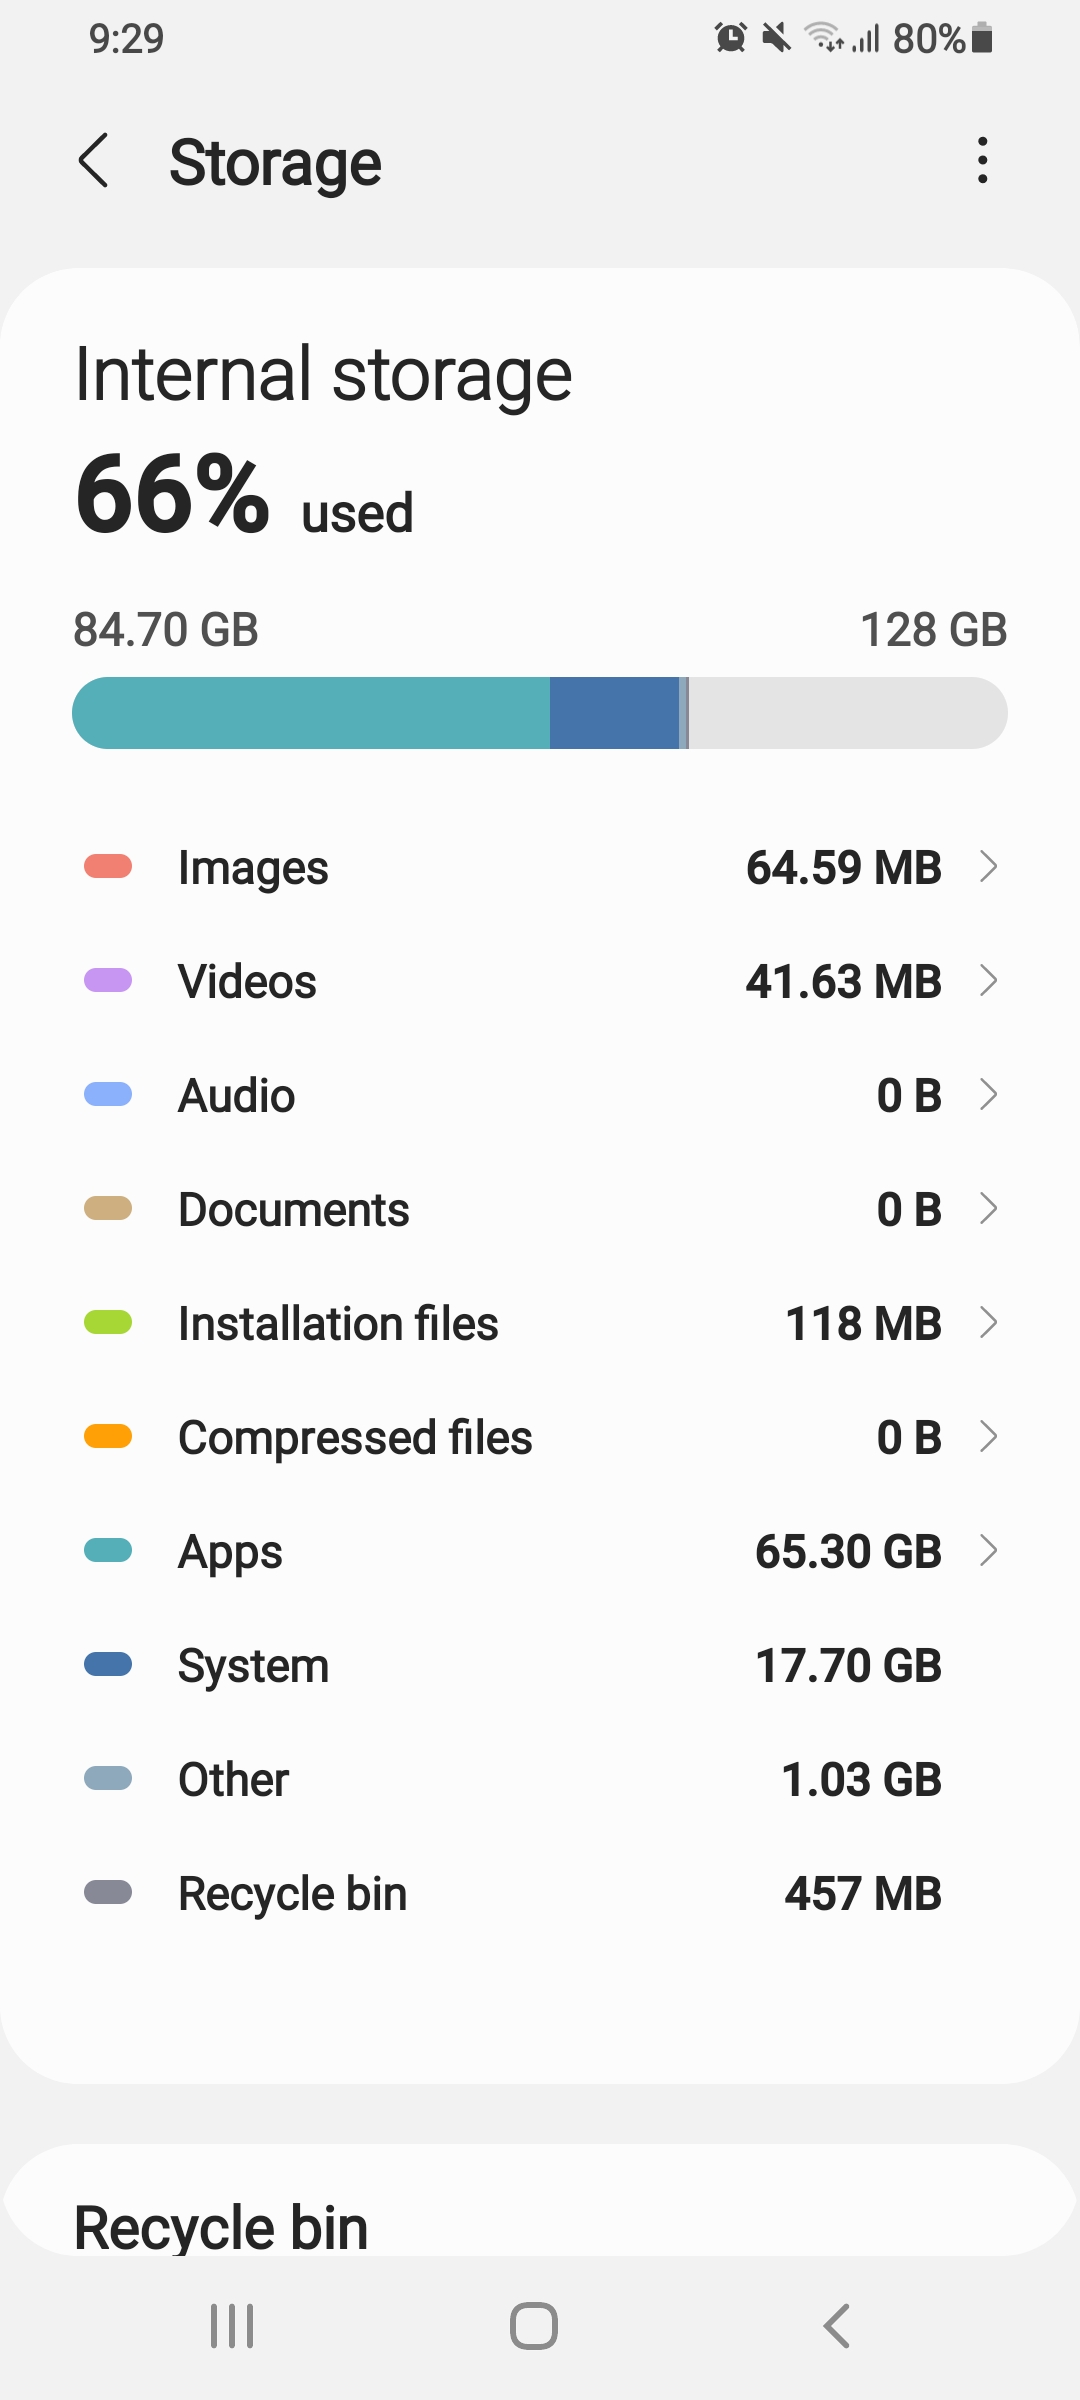Open the Apps category

pyautogui.click(x=540, y=1551)
